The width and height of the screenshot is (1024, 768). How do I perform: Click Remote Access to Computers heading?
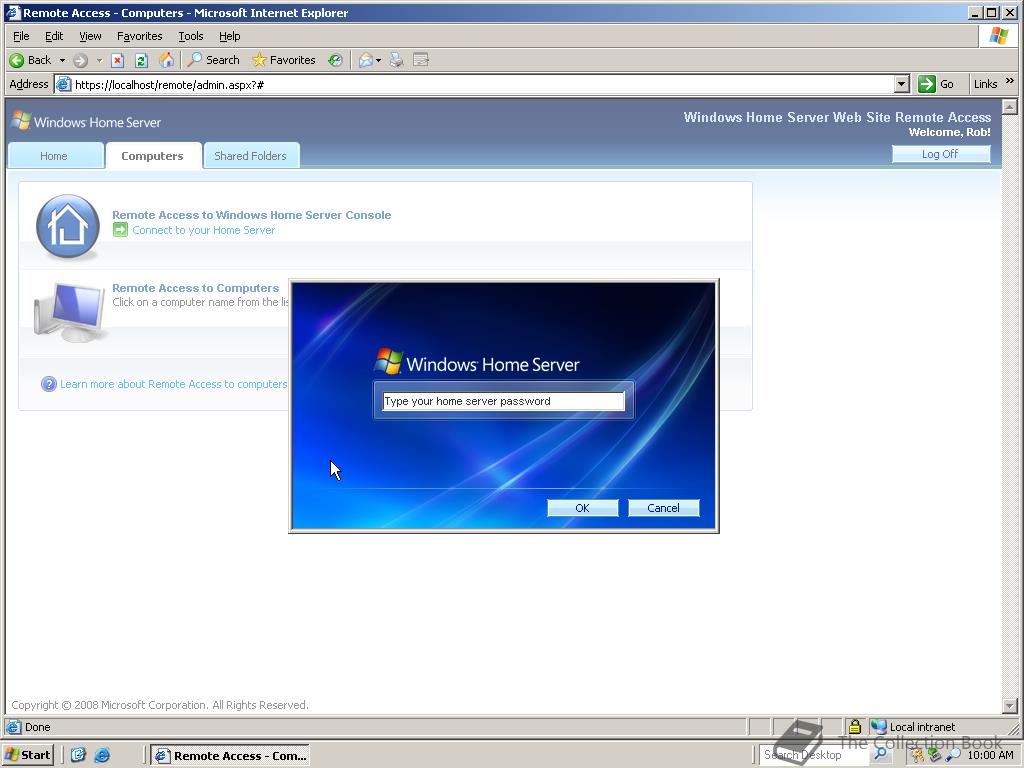[195, 288]
